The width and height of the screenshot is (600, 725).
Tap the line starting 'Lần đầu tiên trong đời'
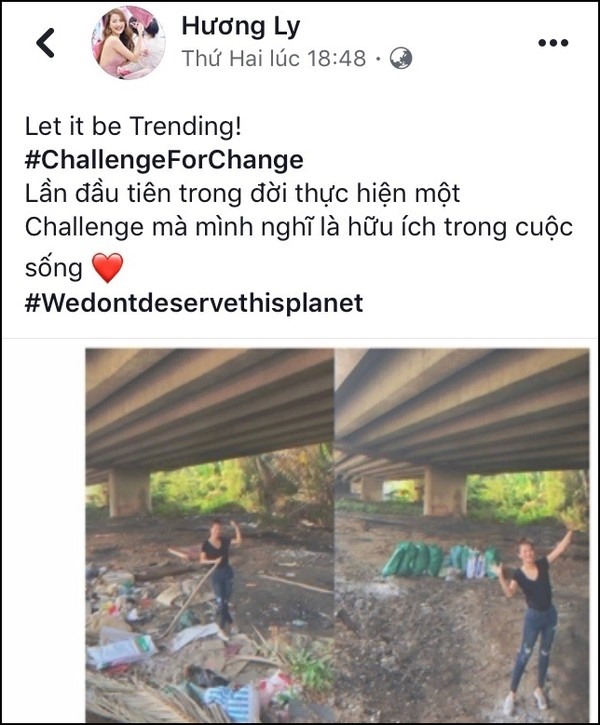[242, 194]
